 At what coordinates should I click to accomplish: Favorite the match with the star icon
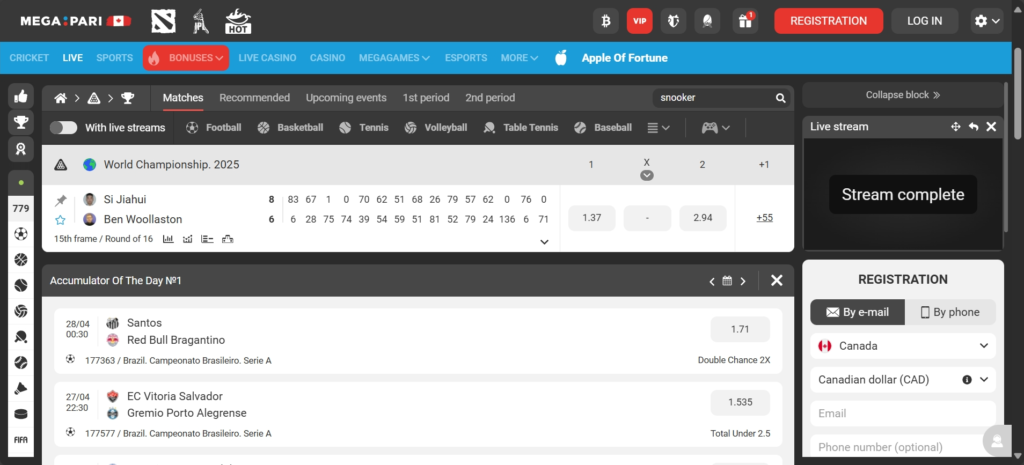[x=61, y=219]
